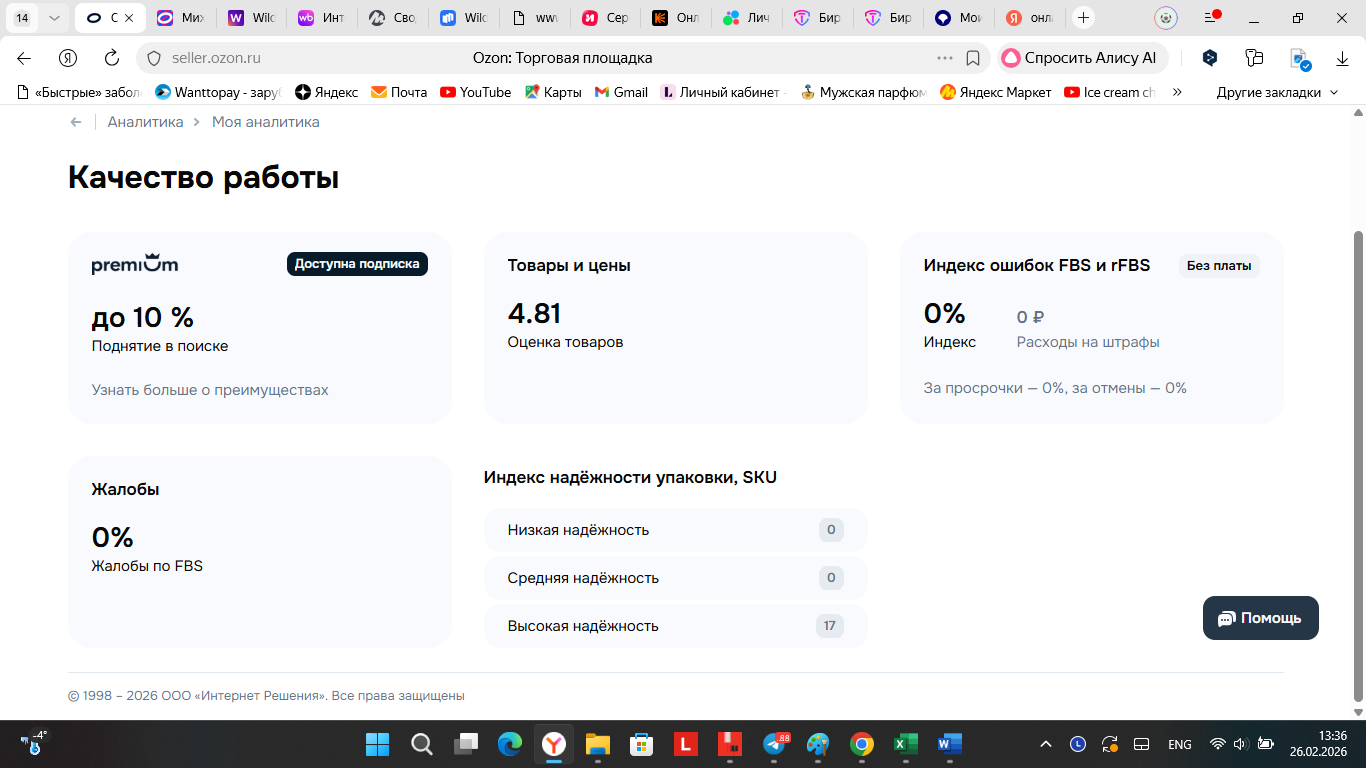Viewport: 1366px width, 768px height.
Task: Open a new browser tab with plus
Action: (1083, 18)
